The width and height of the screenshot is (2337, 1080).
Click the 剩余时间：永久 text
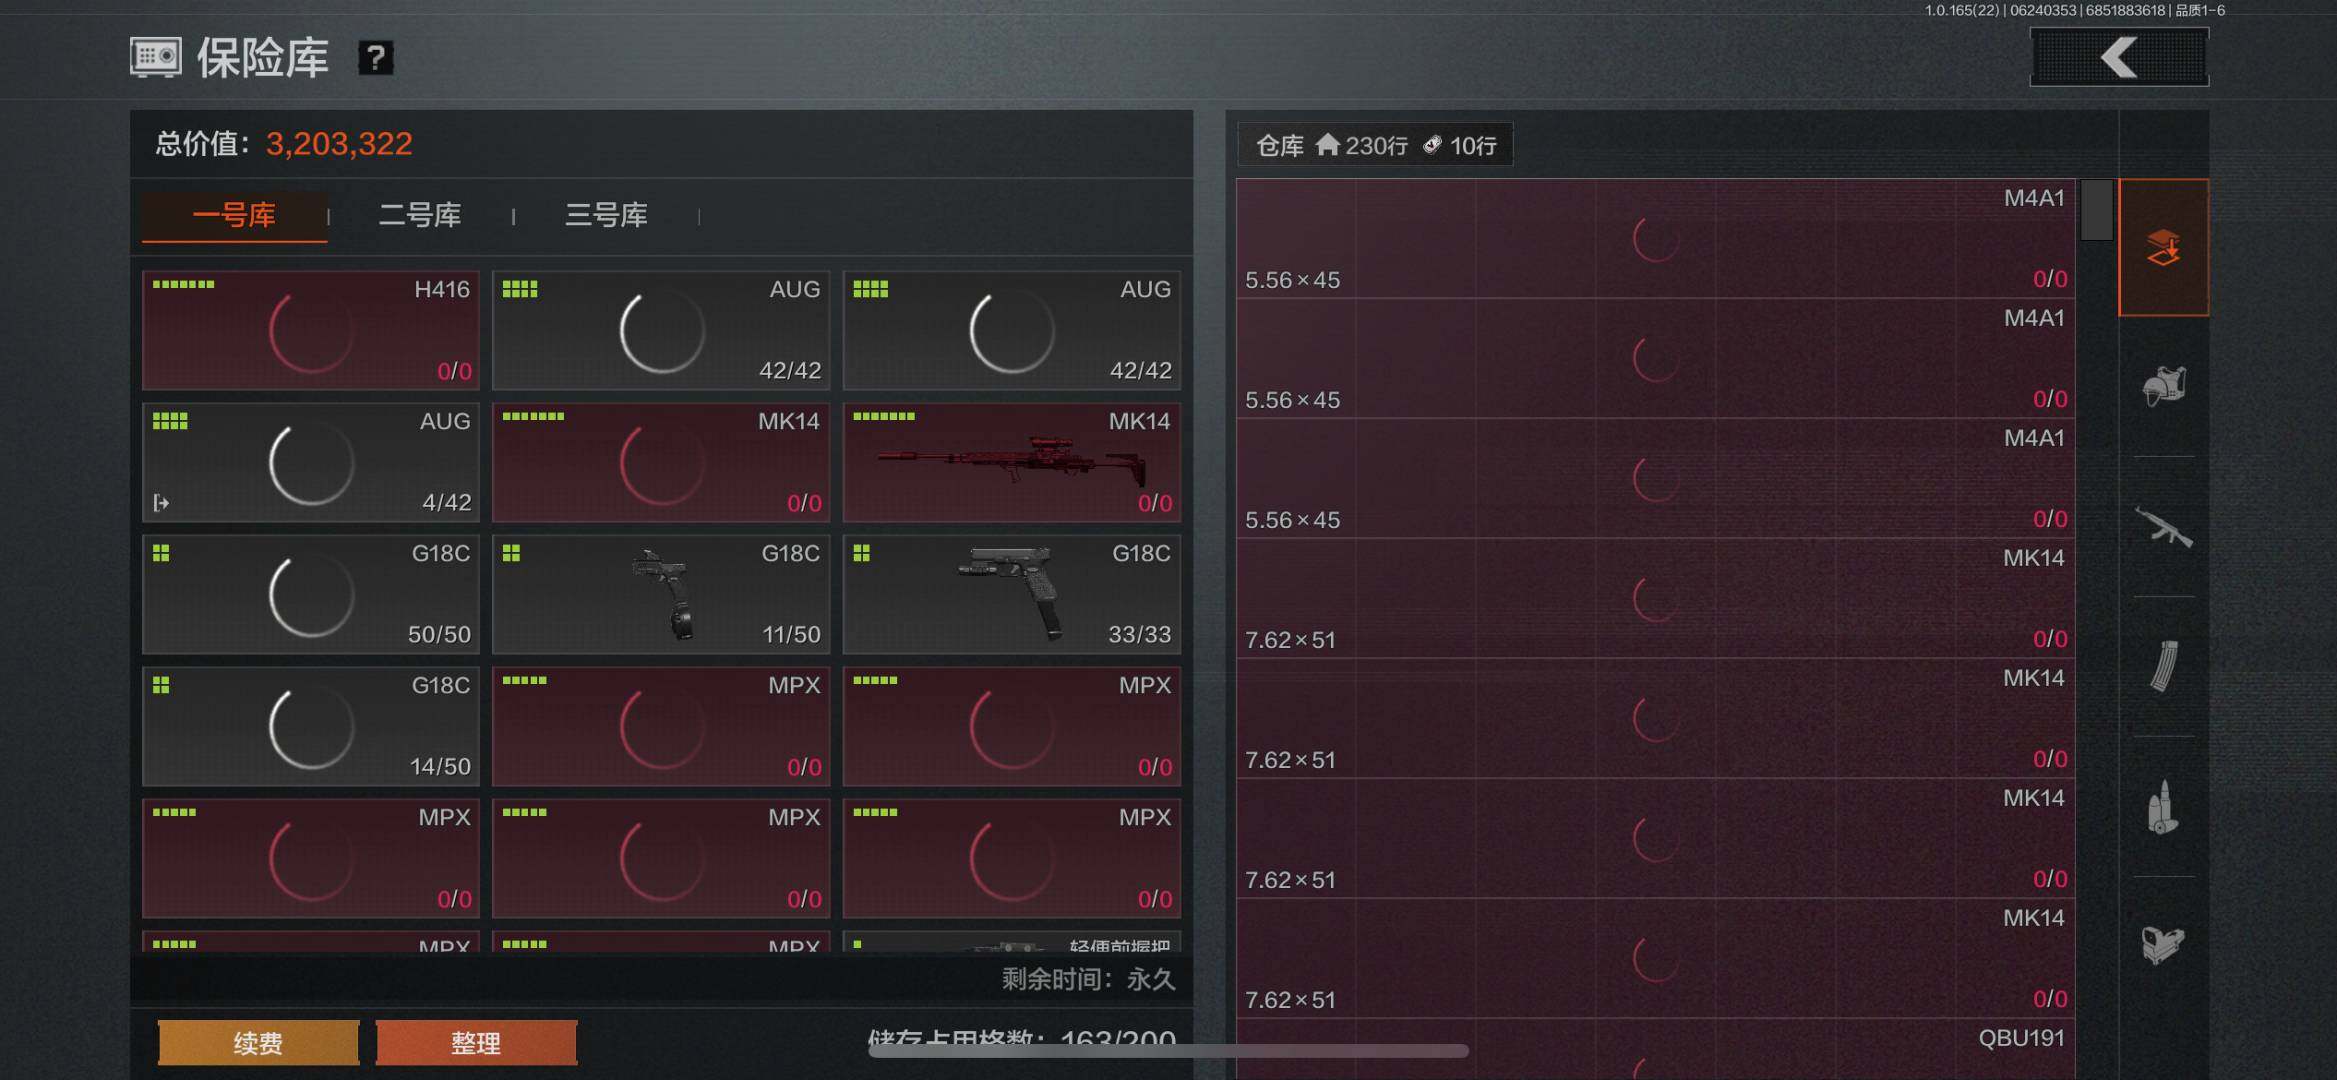(1089, 979)
